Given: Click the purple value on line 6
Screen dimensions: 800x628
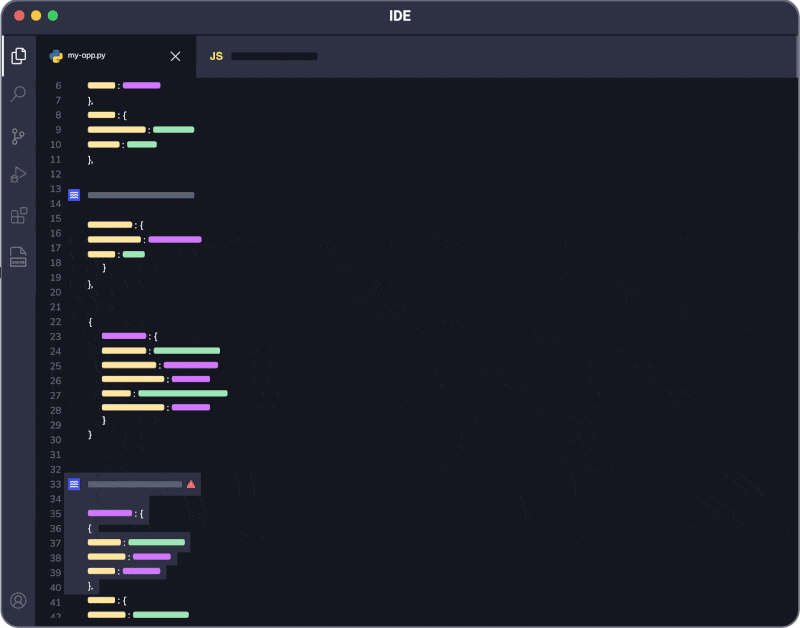Looking at the screenshot, I should pyautogui.click(x=141, y=85).
